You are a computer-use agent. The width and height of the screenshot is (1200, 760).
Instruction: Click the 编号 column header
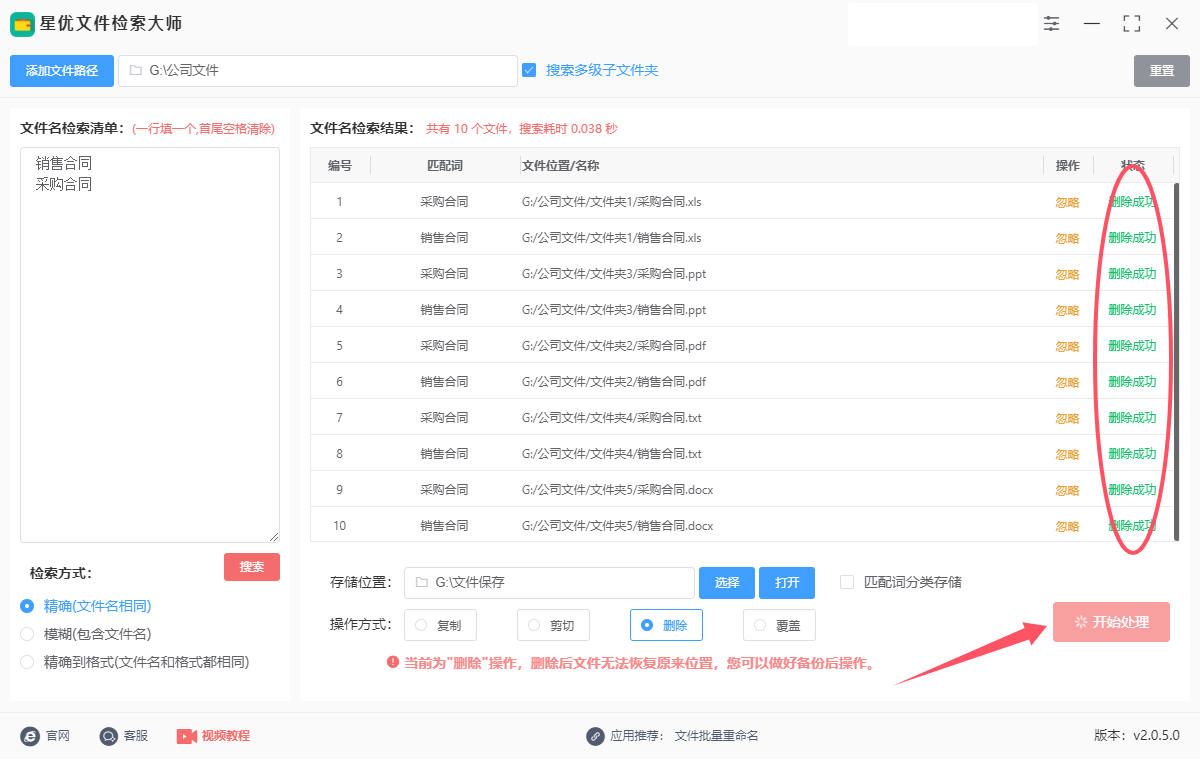coord(340,166)
